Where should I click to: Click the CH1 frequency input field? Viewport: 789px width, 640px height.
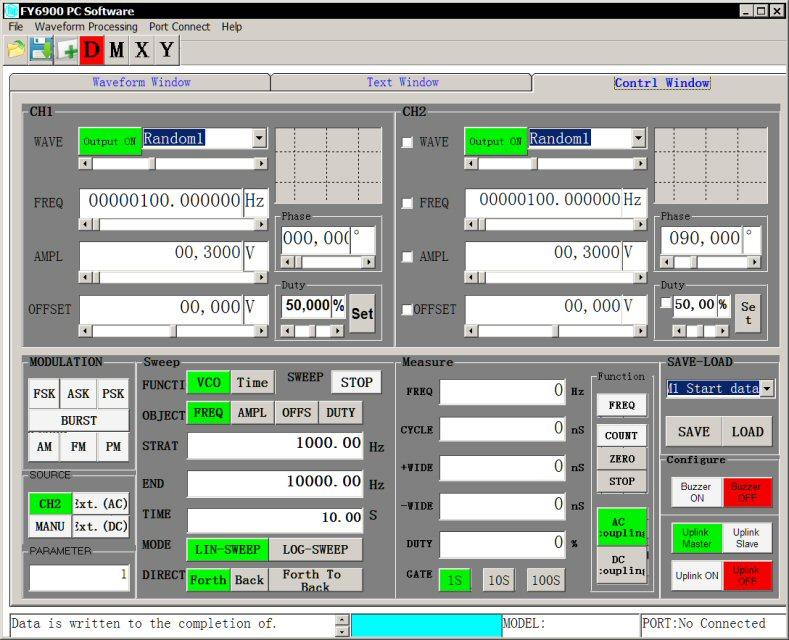coord(161,201)
